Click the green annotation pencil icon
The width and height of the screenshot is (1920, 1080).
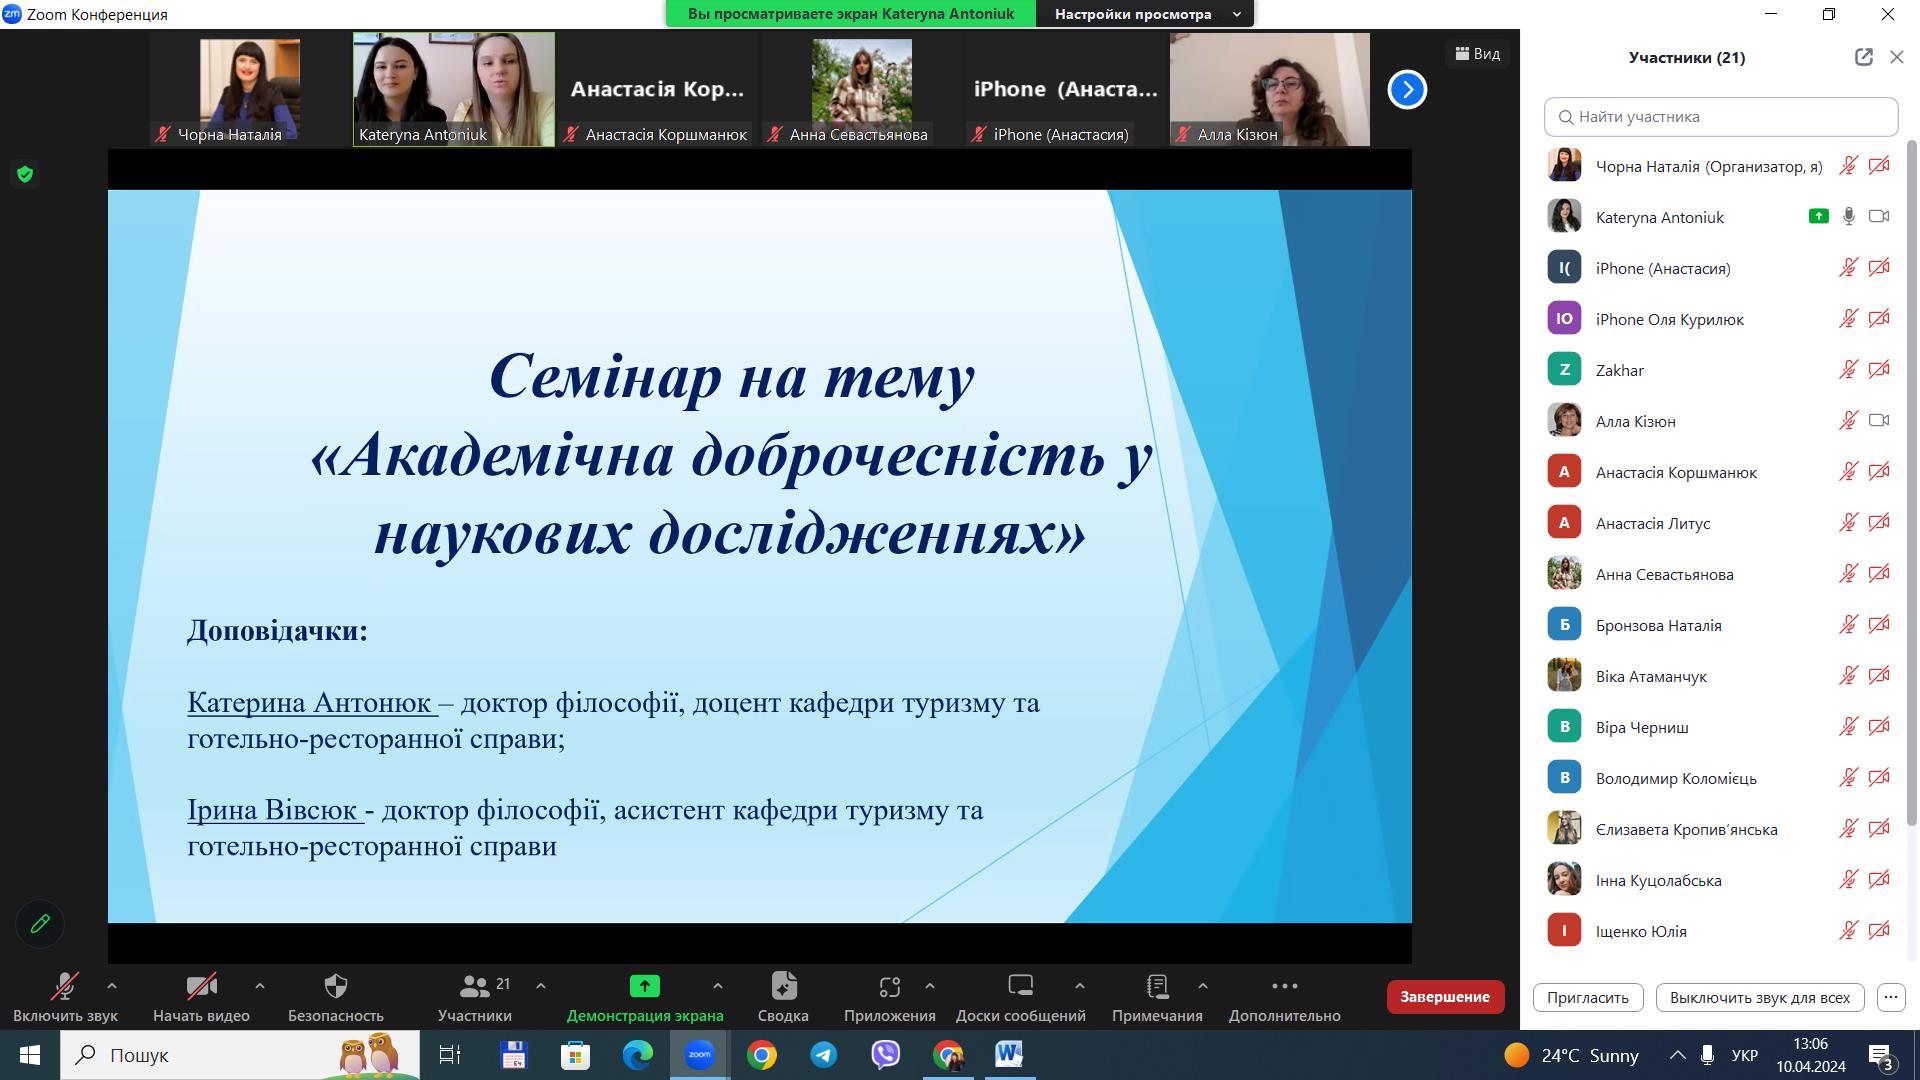[40, 924]
